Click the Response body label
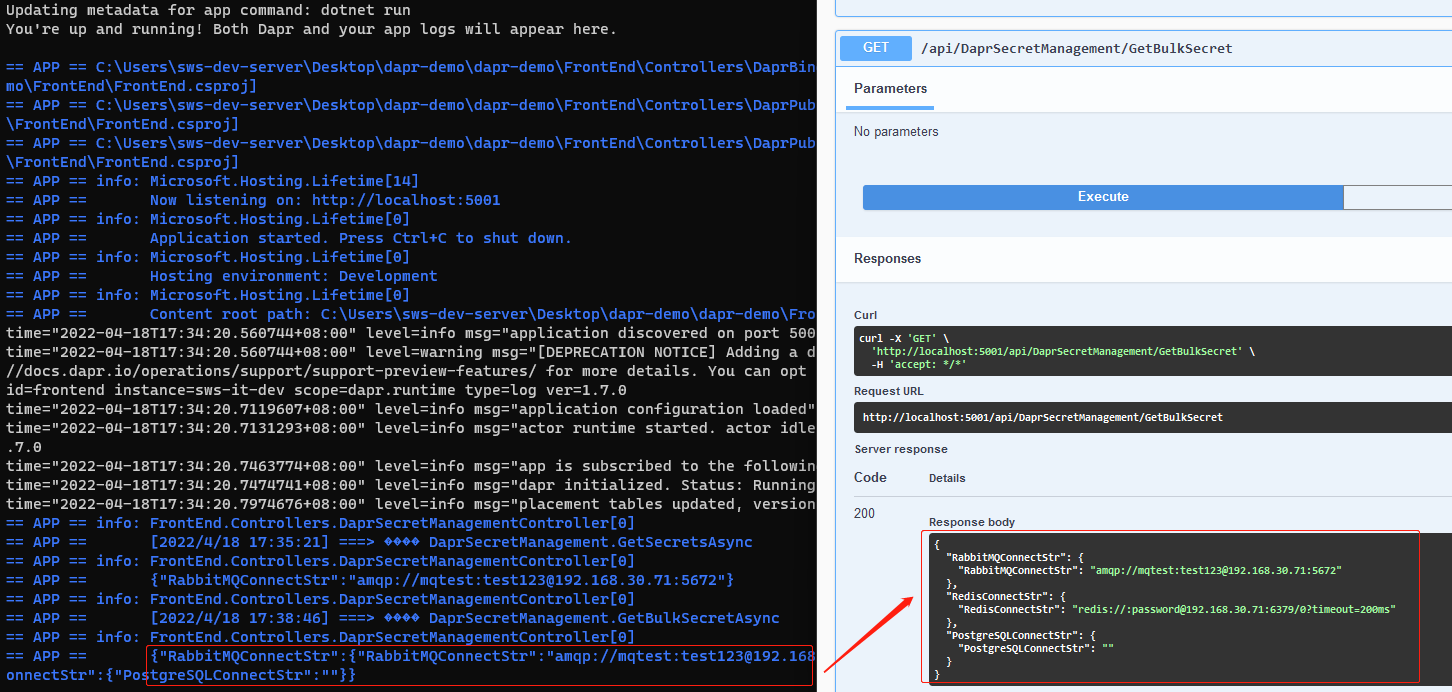The width and height of the screenshot is (1452, 692). tap(972, 522)
